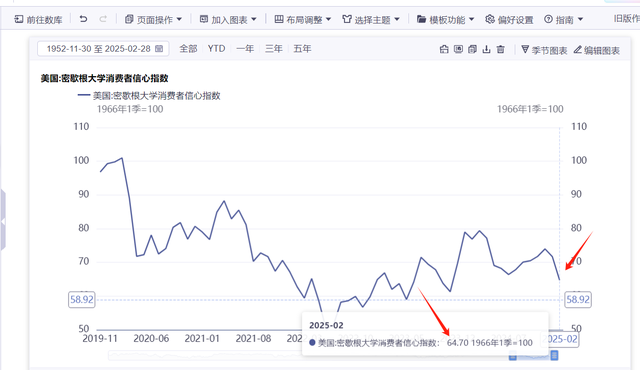Screen dimensions: 640x370
Task: Click the 模板功能 folder icon
Action: point(422,19)
